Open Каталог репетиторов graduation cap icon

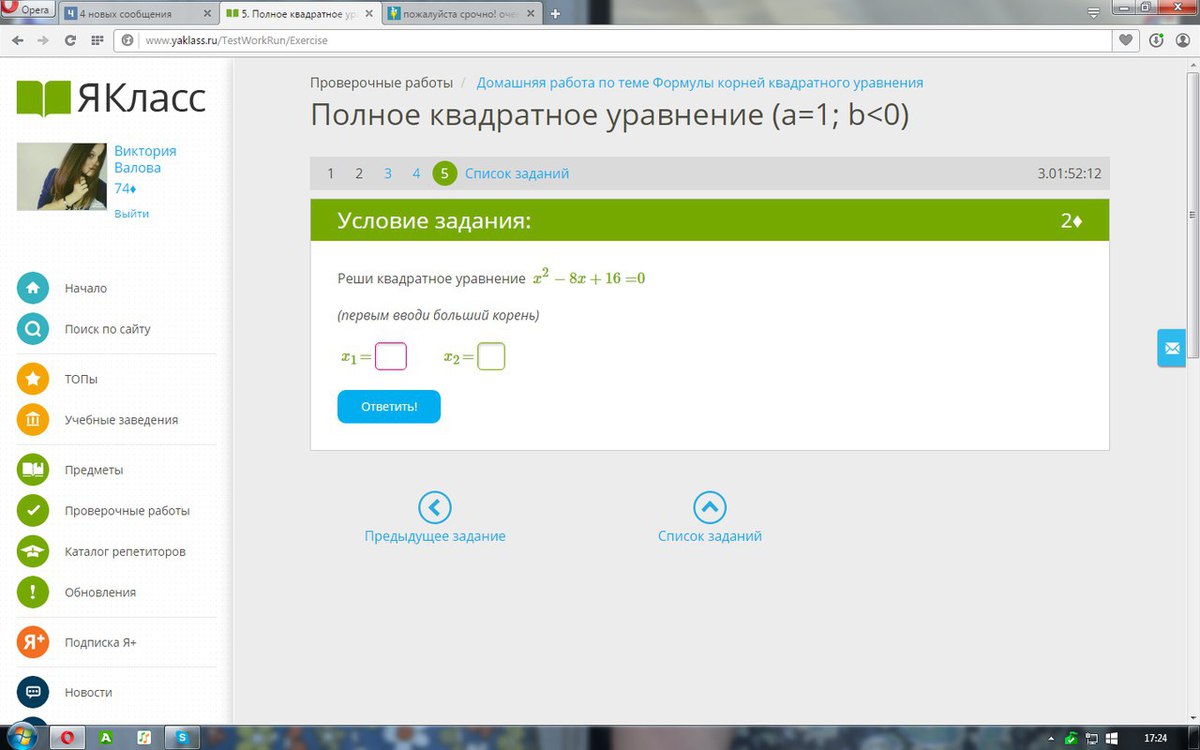pos(32,551)
